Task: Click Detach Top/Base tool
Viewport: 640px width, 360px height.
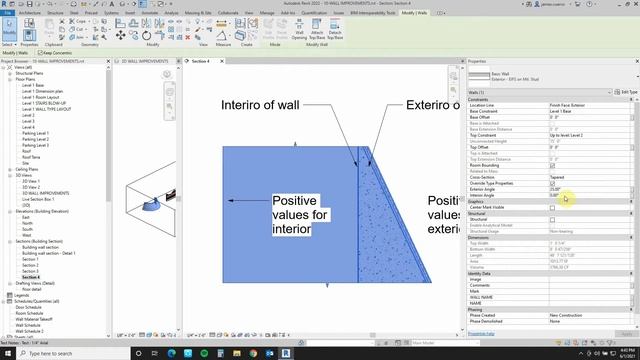Action: [335, 29]
